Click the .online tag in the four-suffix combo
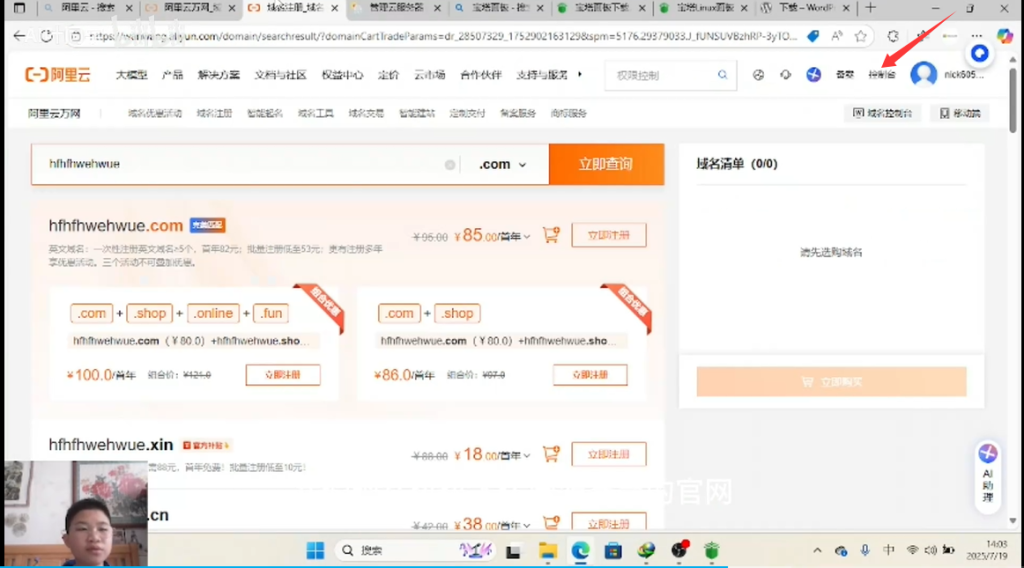Image resolution: width=1024 pixels, height=568 pixels. pos(213,313)
